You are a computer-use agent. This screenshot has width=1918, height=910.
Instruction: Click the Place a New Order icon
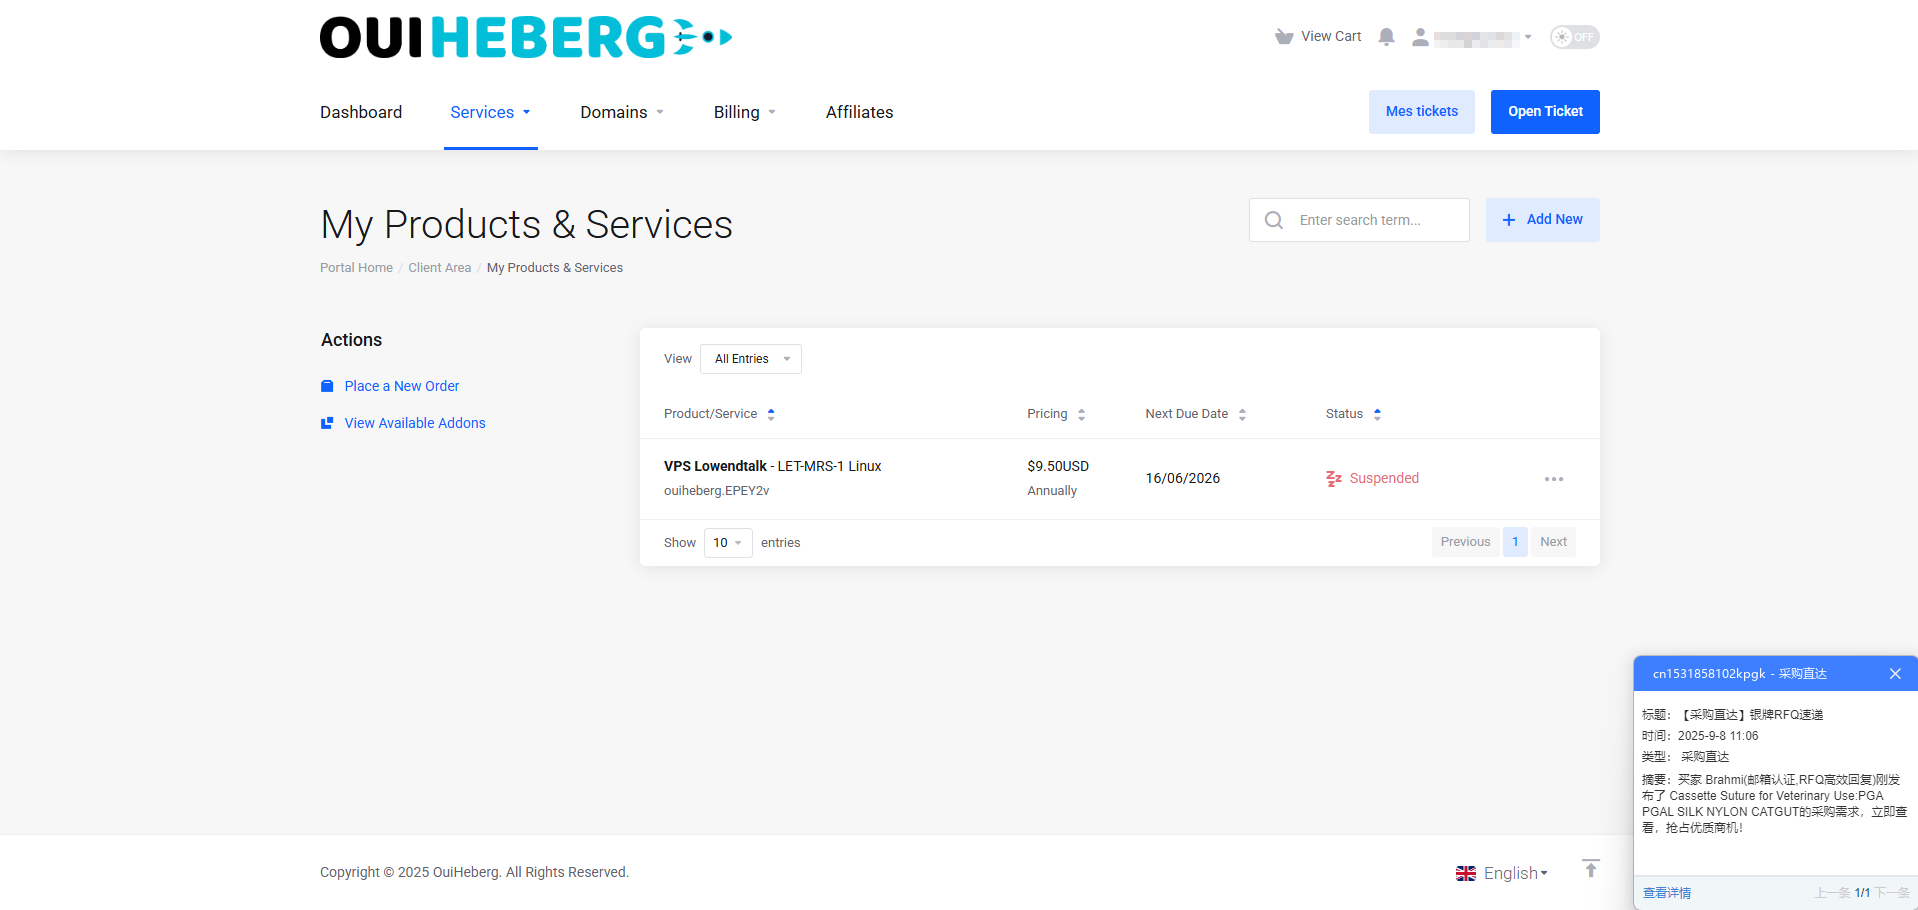(327, 386)
